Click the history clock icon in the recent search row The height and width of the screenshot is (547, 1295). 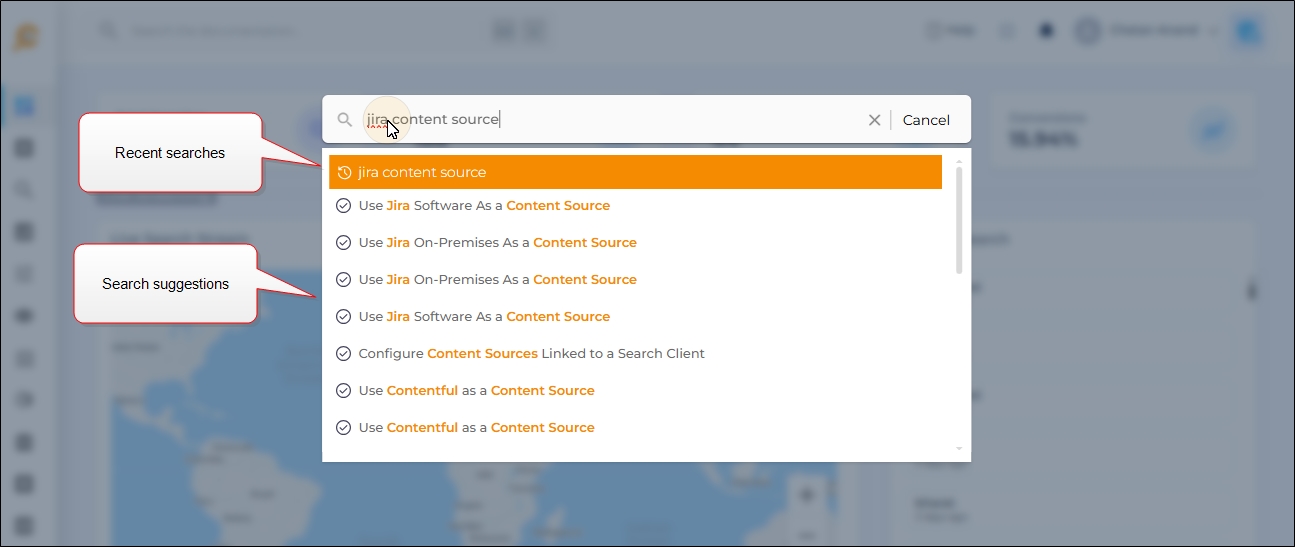(x=344, y=172)
